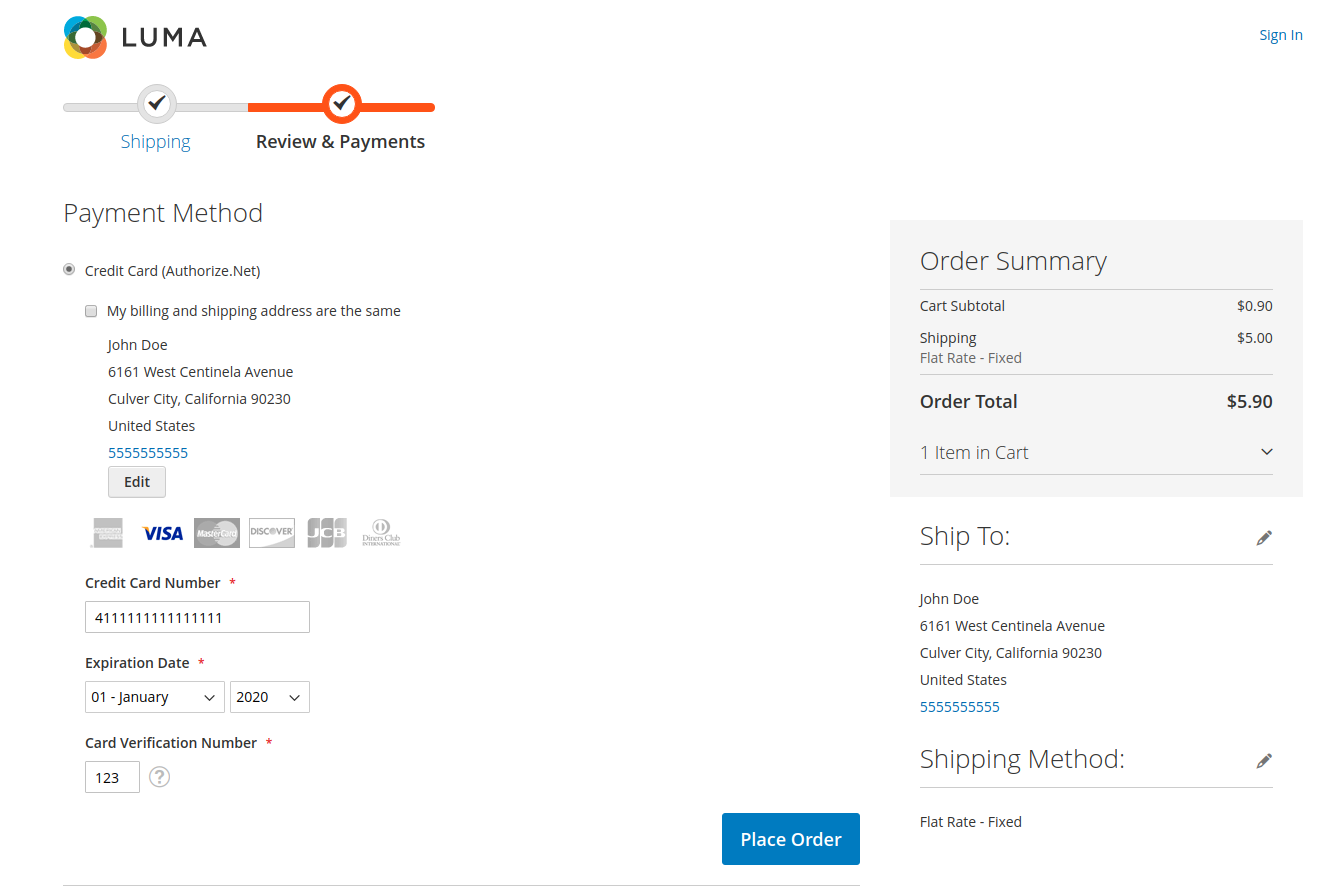Open the expiration year dropdown
The image size is (1340, 889).
point(269,696)
